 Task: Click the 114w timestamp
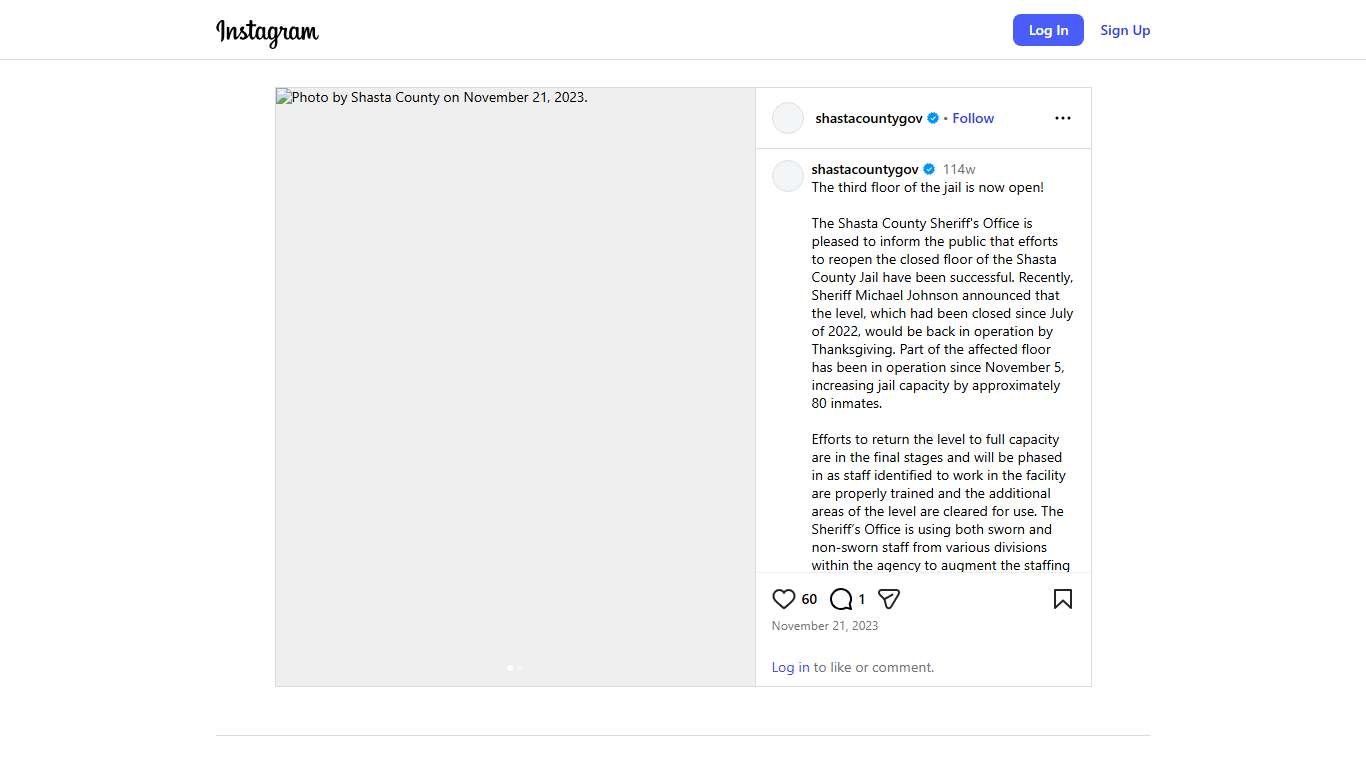tap(958, 169)
